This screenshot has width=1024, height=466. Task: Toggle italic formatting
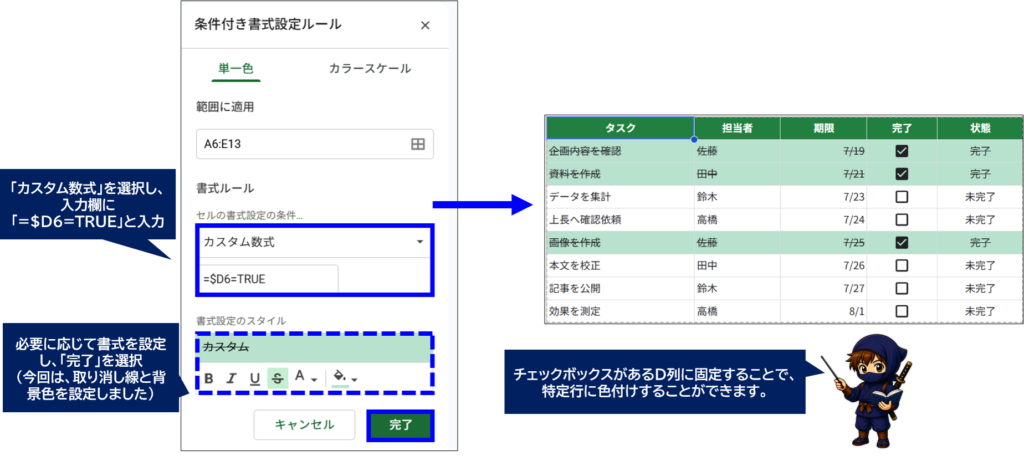[231, 378]
